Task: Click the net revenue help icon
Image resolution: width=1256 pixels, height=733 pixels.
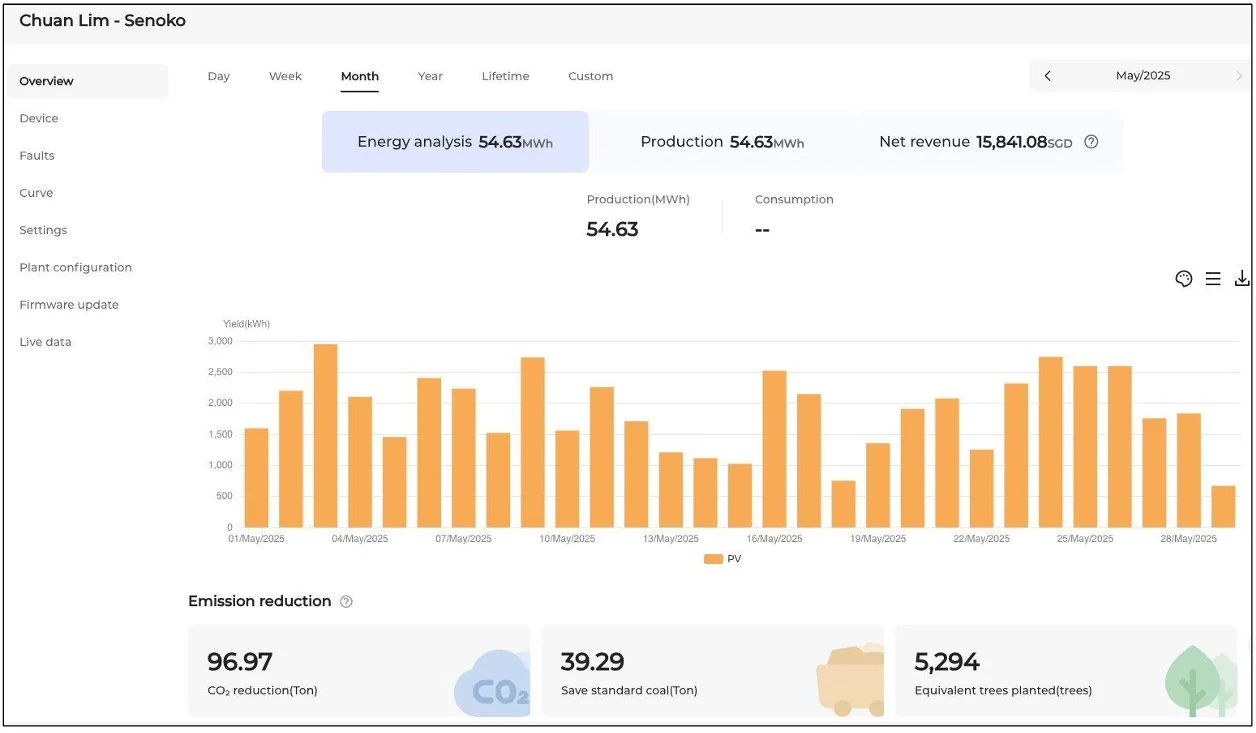Action: pos(1091,142)
